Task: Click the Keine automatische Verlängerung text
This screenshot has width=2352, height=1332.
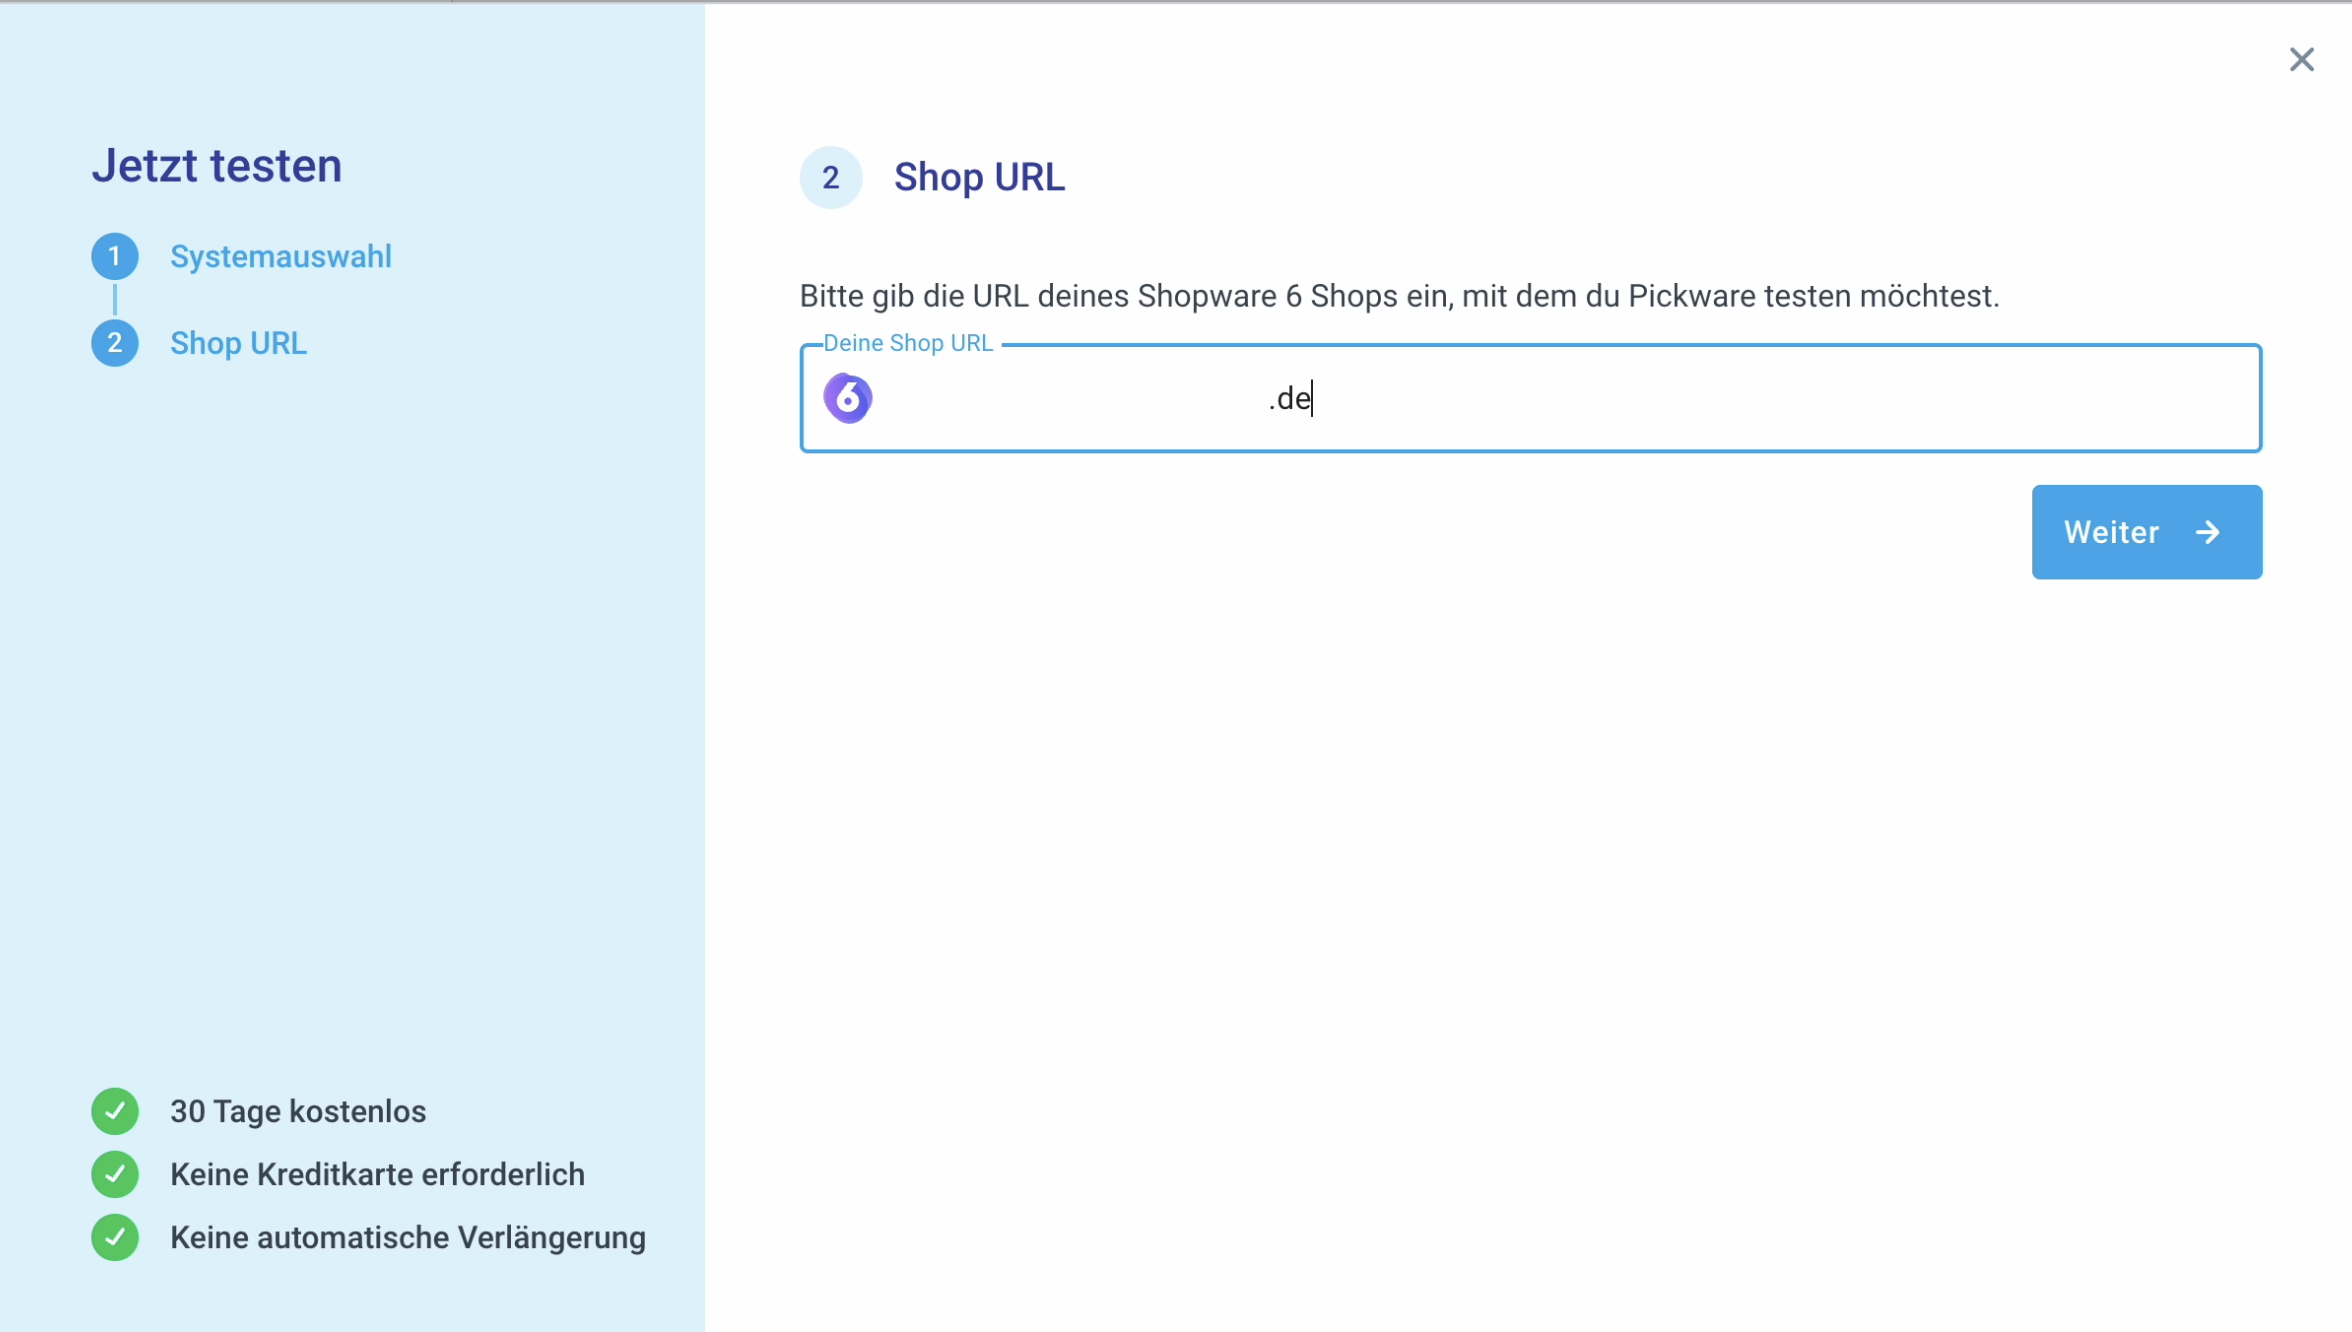Action: click(408, 1237)
